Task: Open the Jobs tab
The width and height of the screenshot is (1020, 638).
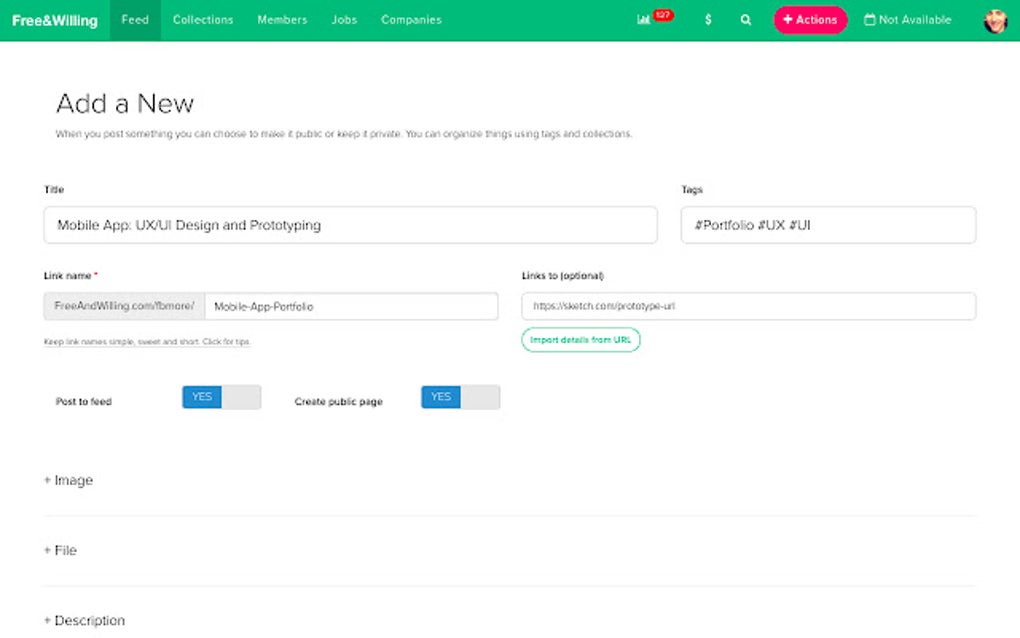Action: (344, 20)
